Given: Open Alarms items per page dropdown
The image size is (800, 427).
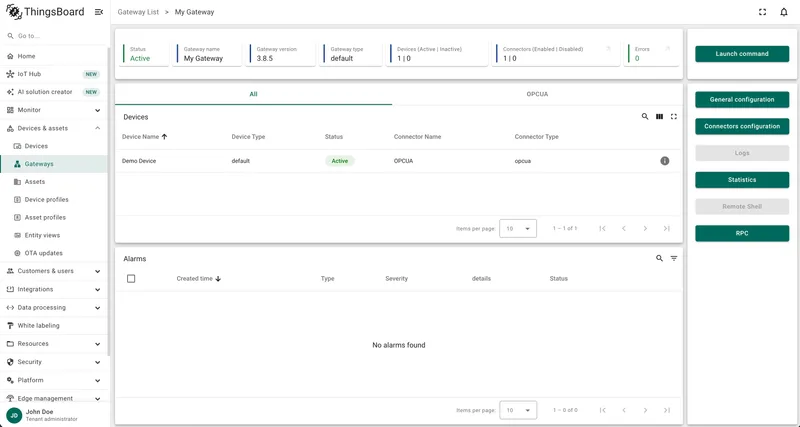Looking at the screenshot, I should tap(518, 410).
